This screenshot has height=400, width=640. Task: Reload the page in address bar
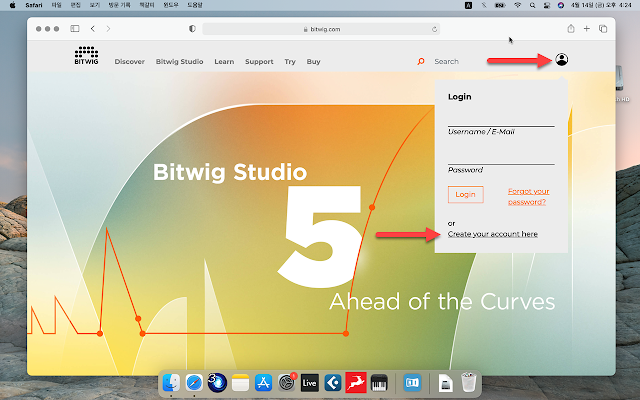pyautogui.click(x=434, y=29)
